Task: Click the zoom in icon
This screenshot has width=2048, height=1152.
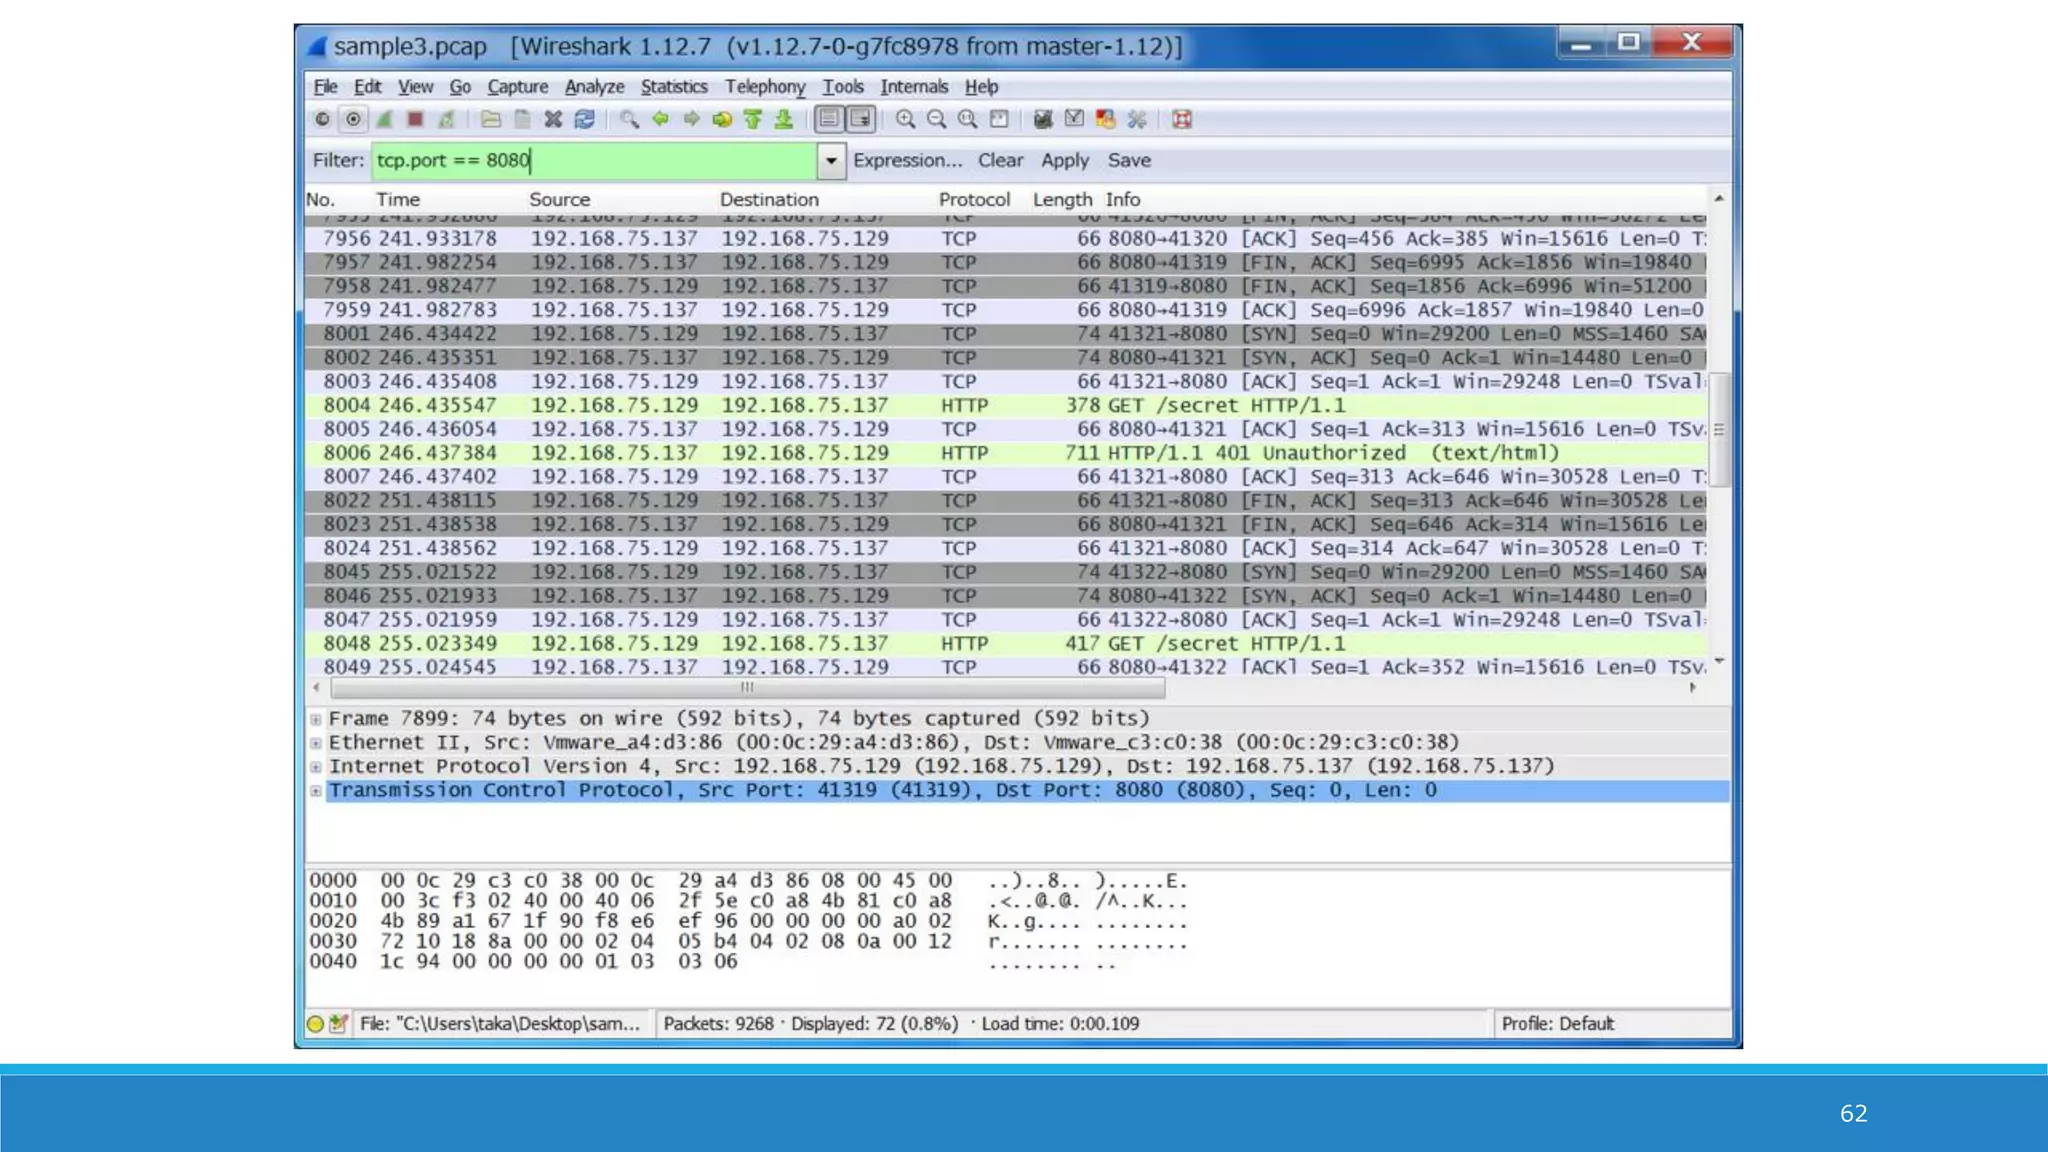Action: click(x=905, y=120)
